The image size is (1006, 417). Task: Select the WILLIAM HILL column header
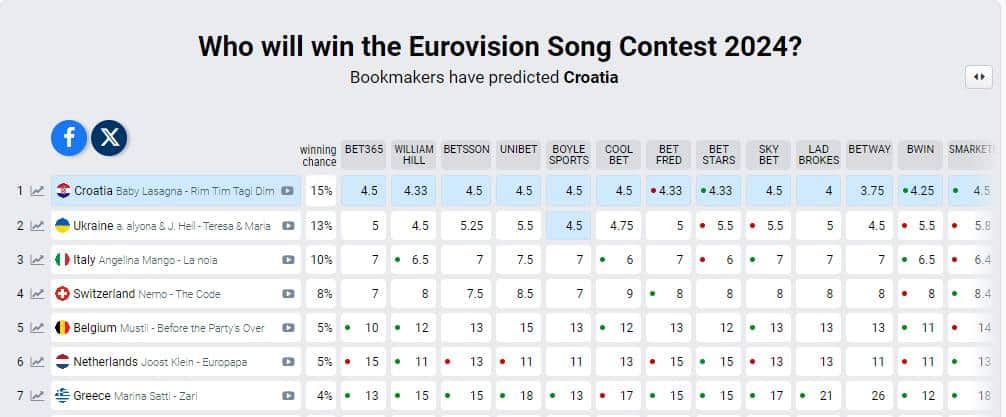click(414, 155)
